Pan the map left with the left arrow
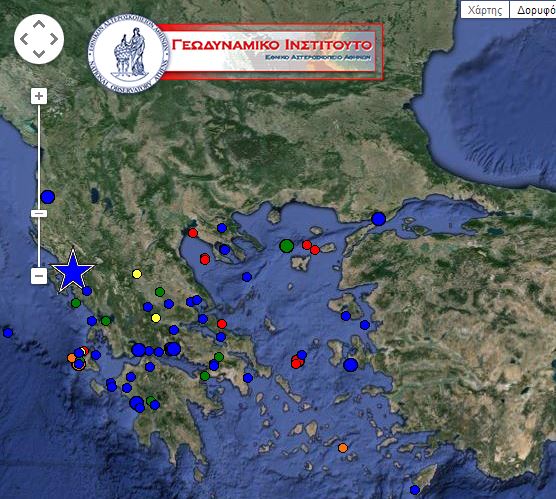The width and height of the screenshot is (556, 499). tap(24, 39)
